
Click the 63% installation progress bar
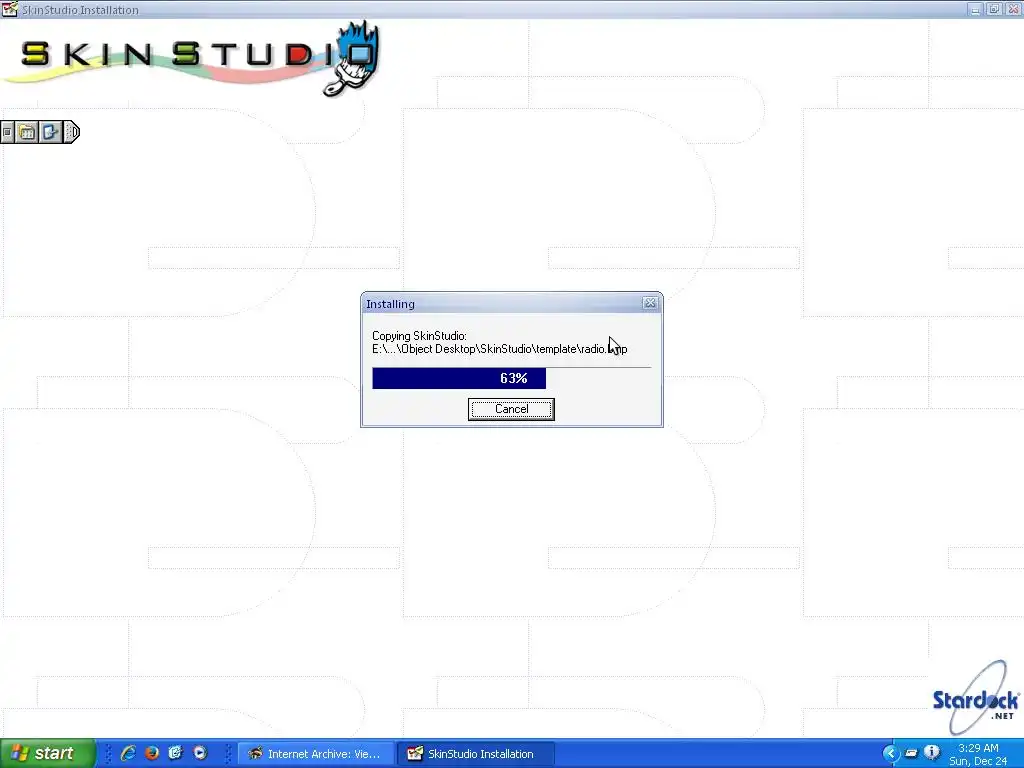pyautogui.click(x=511, y=378)
